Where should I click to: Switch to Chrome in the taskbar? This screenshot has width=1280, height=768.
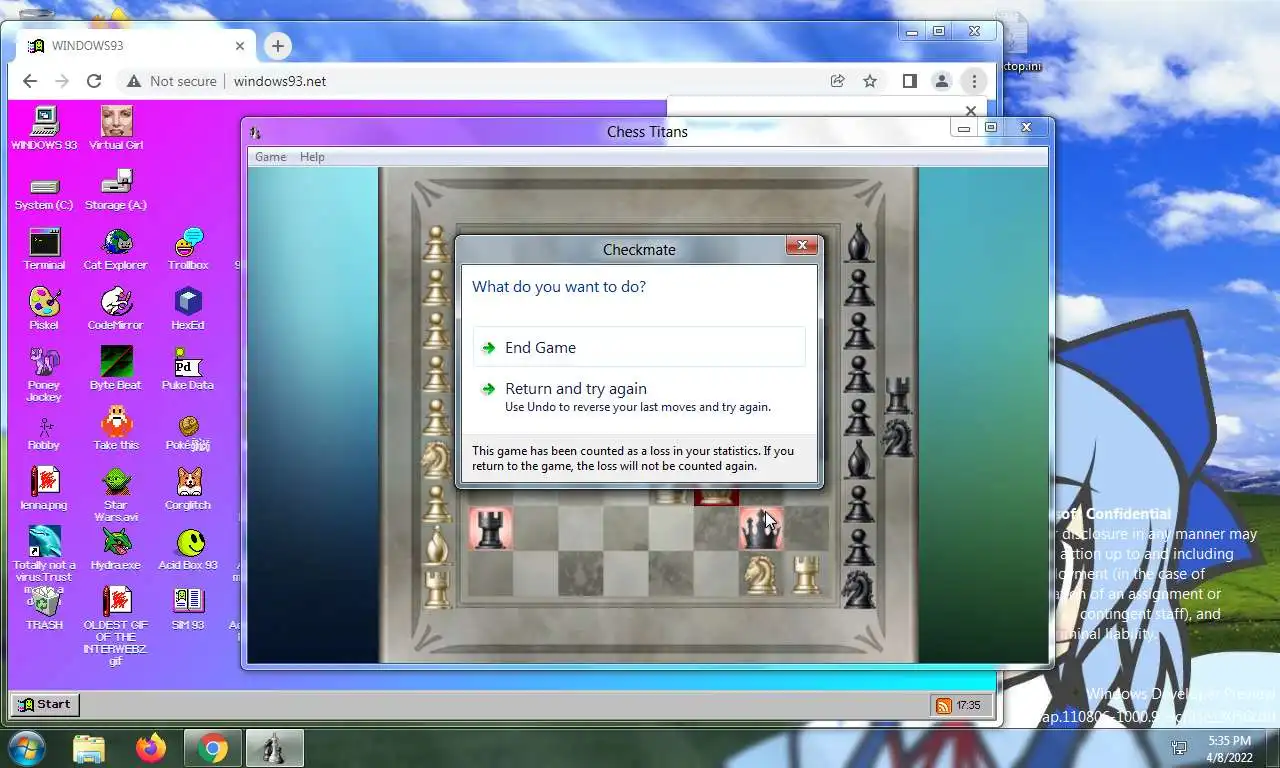(212, 748)
